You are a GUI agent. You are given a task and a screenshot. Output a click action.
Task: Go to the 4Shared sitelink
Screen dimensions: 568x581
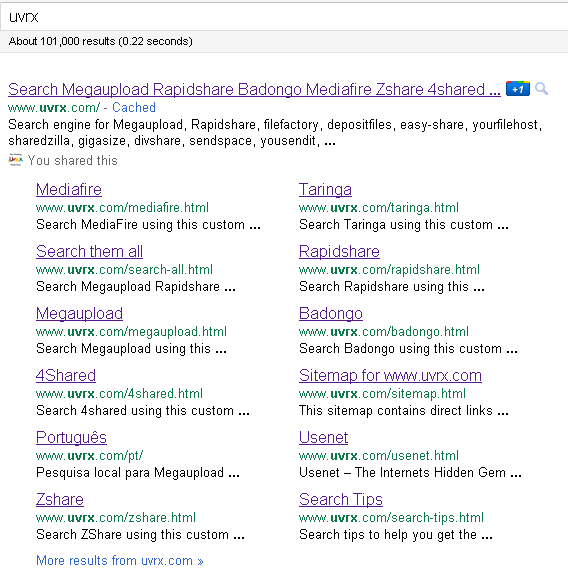click(x=66, y=375)
